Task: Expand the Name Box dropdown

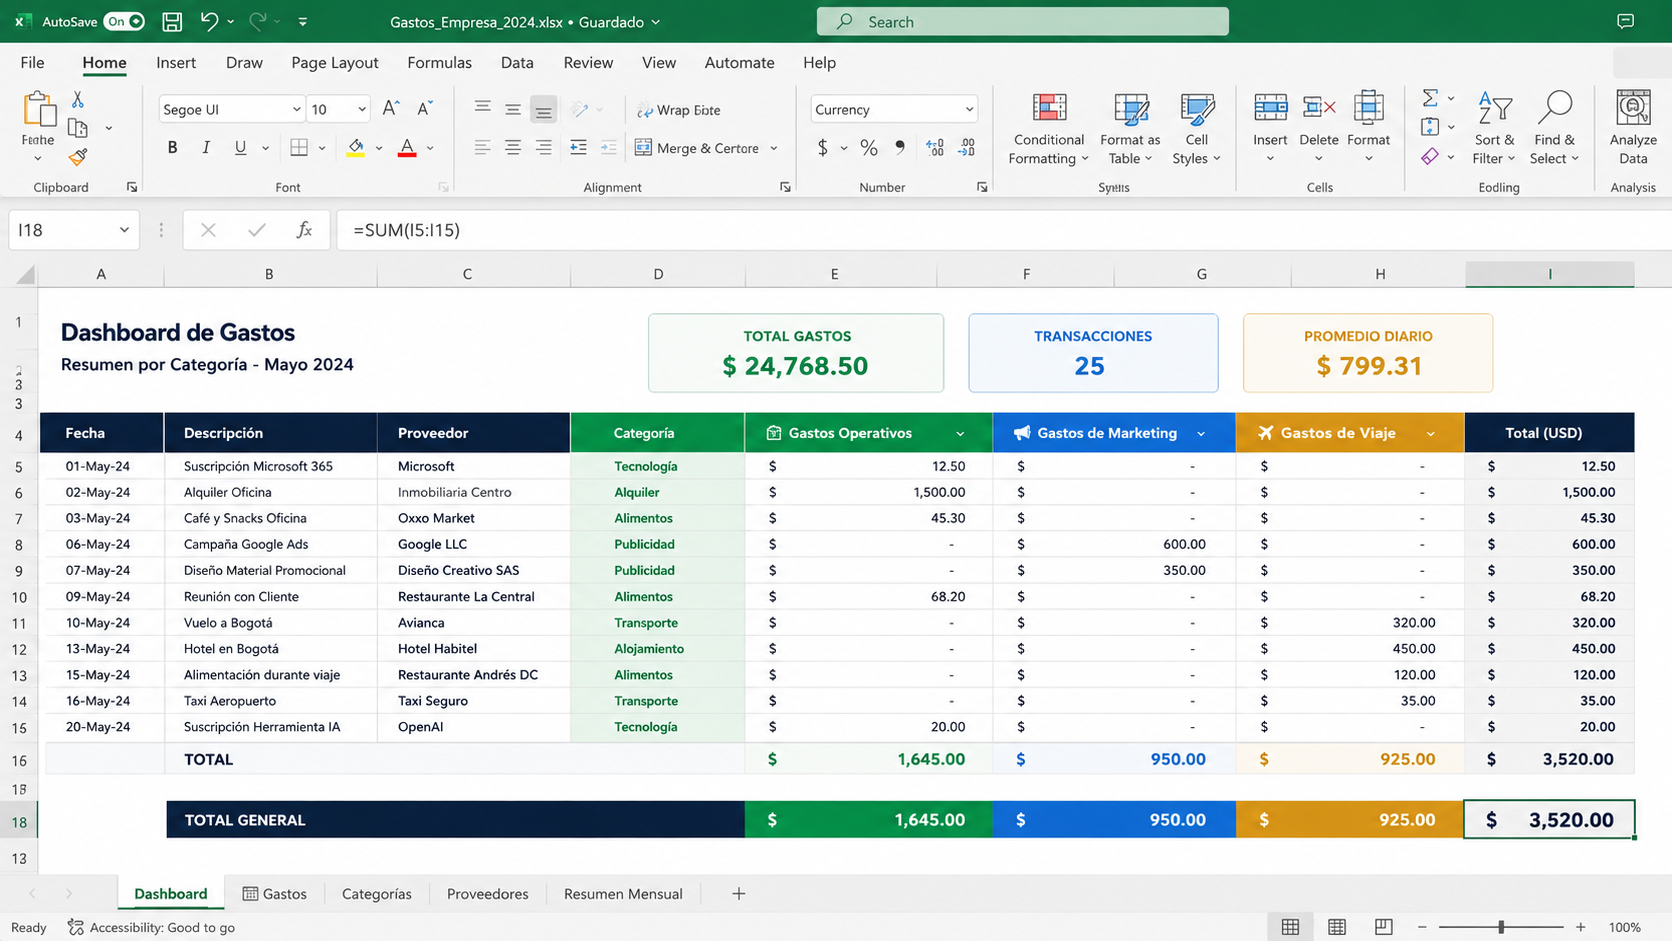Action: [x=124, y=230]
